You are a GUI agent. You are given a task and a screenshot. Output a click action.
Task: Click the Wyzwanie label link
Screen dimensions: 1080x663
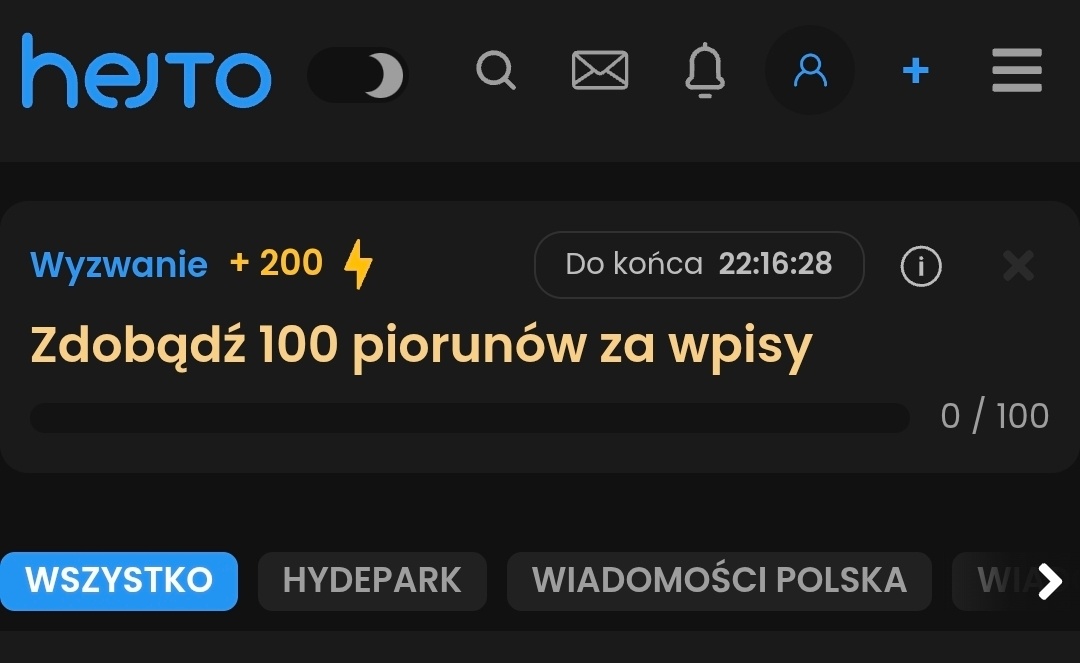[119, 264]
